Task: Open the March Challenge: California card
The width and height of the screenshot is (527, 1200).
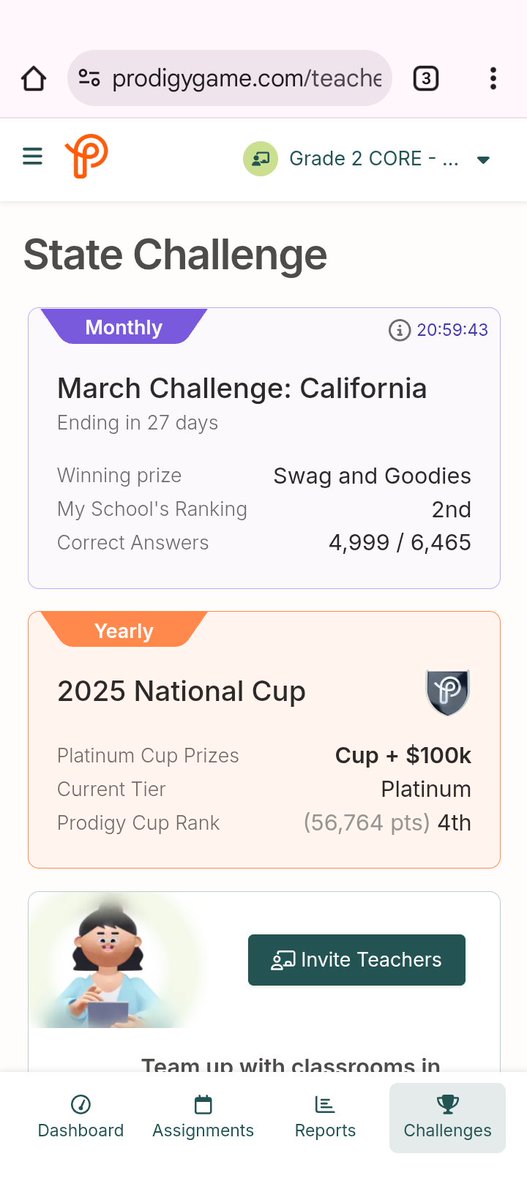Action: [x=264, y=448]
